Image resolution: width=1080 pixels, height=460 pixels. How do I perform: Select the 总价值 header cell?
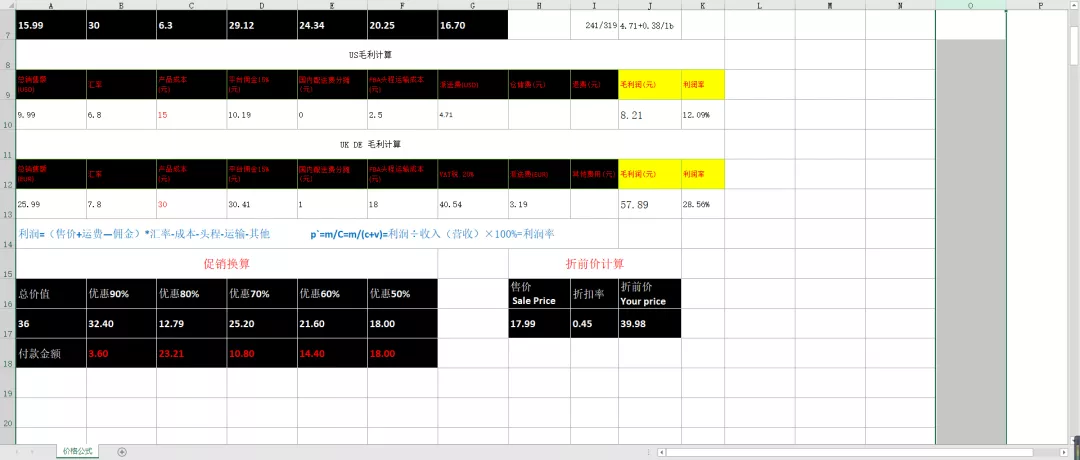51,293
